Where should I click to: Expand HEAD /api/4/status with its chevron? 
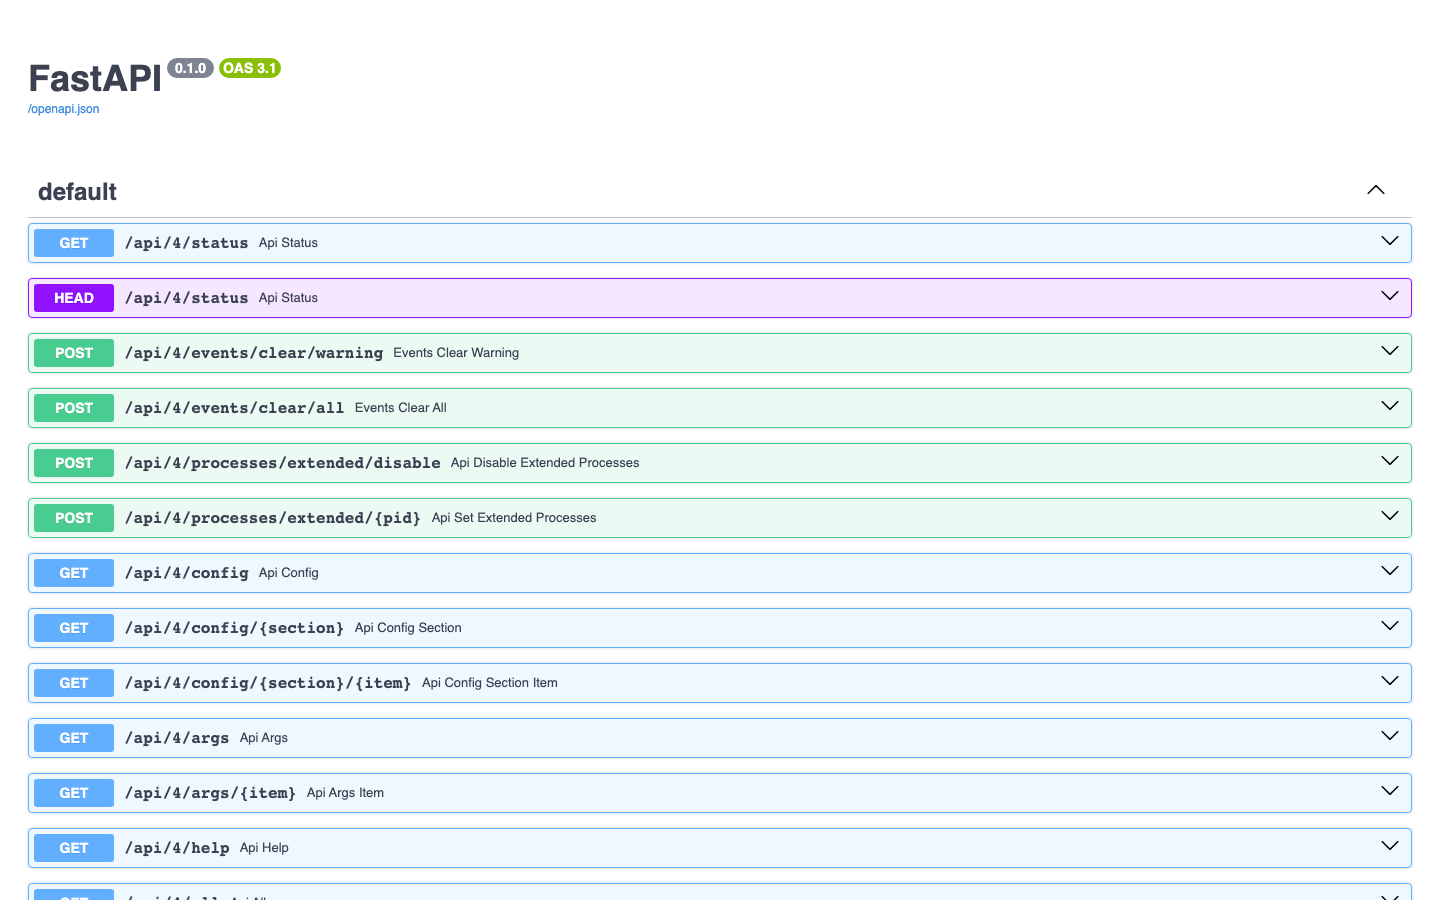[1390, 296]
